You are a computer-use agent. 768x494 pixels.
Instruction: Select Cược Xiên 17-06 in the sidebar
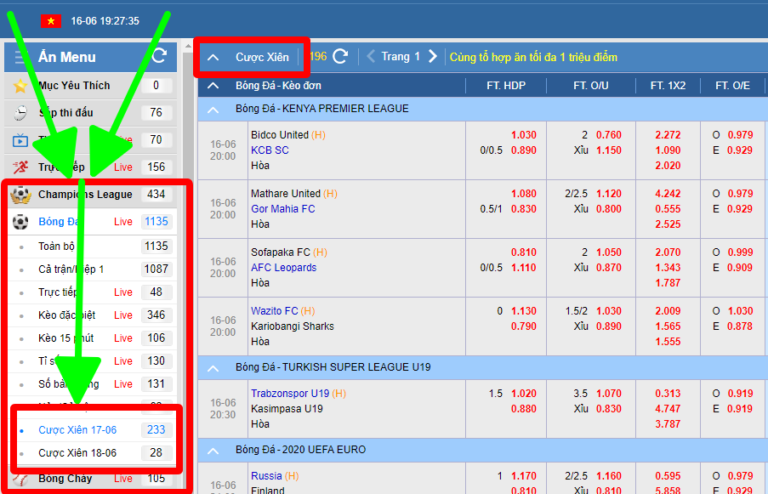pyautogui.click(x=77, y=429)
